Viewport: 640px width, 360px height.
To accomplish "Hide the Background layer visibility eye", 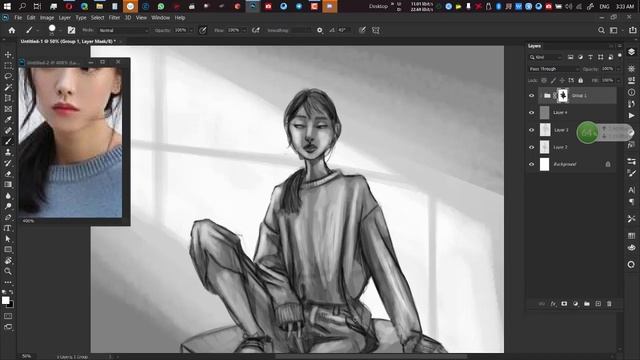I will coord(531,164).
